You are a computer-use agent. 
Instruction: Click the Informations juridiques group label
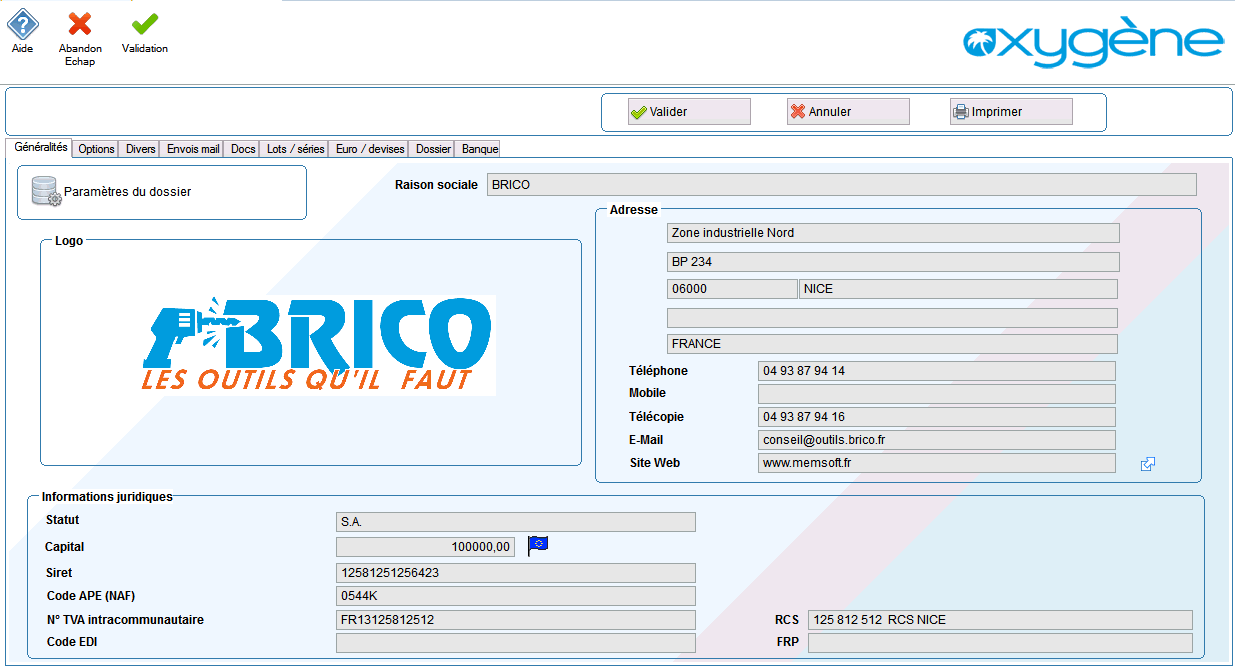(x=107, y=497)
